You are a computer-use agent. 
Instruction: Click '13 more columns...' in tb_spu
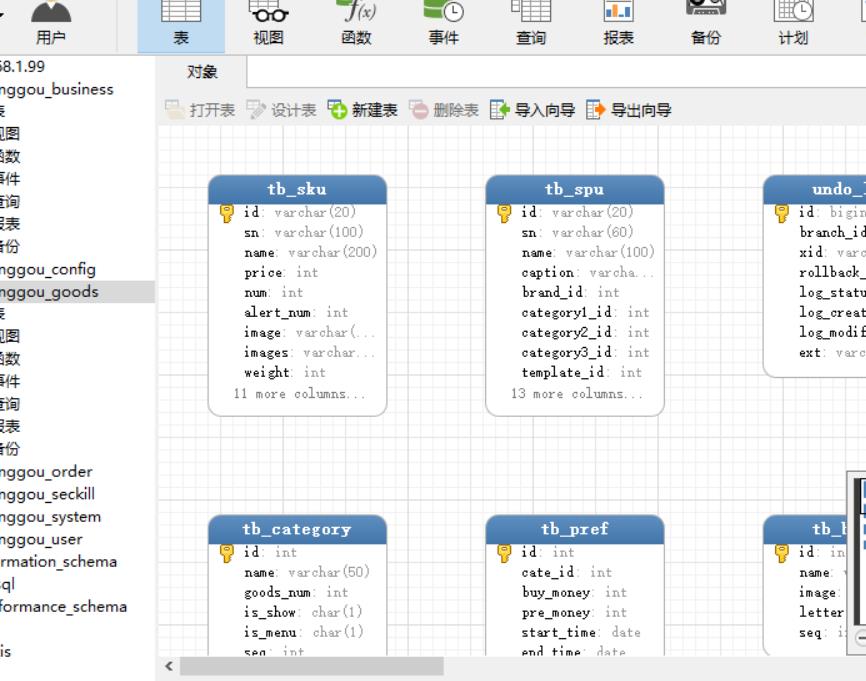577,394
